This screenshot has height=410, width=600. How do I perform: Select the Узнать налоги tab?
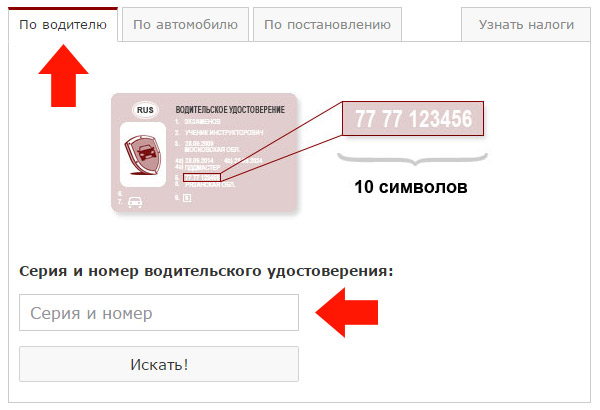(x=526, y=25)
